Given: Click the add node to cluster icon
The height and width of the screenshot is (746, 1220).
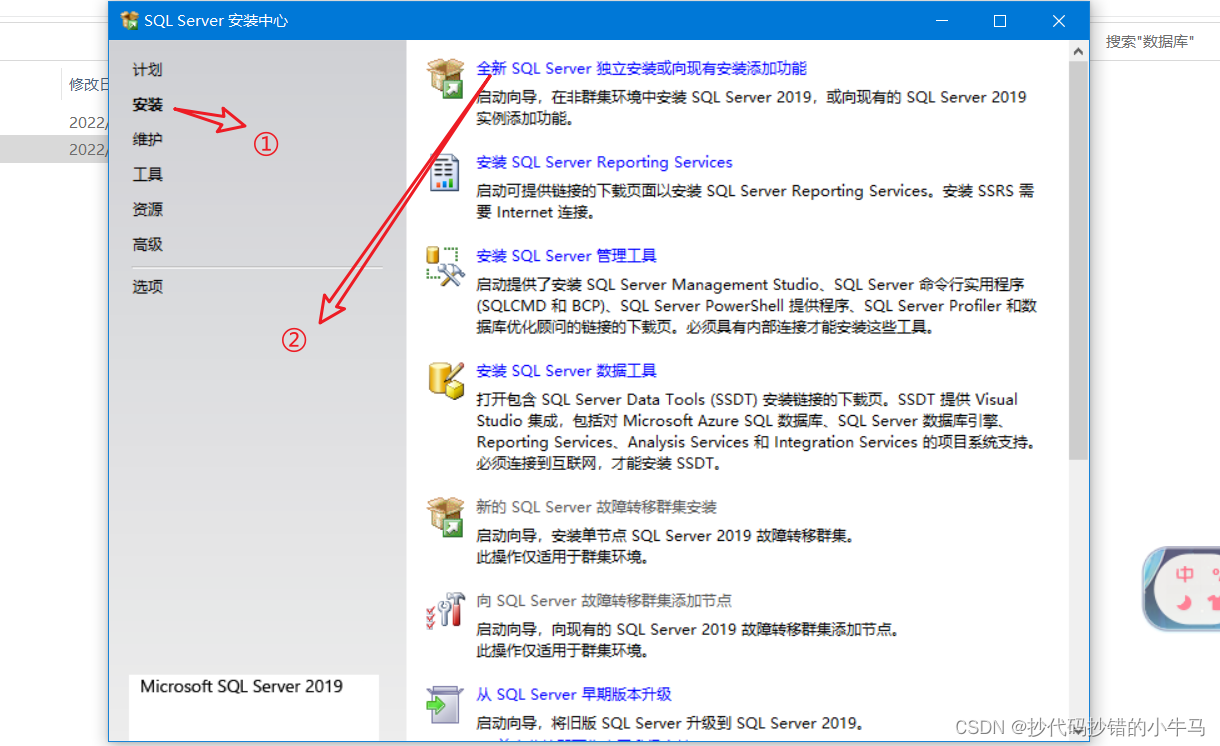Looking at the screenshot, I should click(x=445, y=610).
